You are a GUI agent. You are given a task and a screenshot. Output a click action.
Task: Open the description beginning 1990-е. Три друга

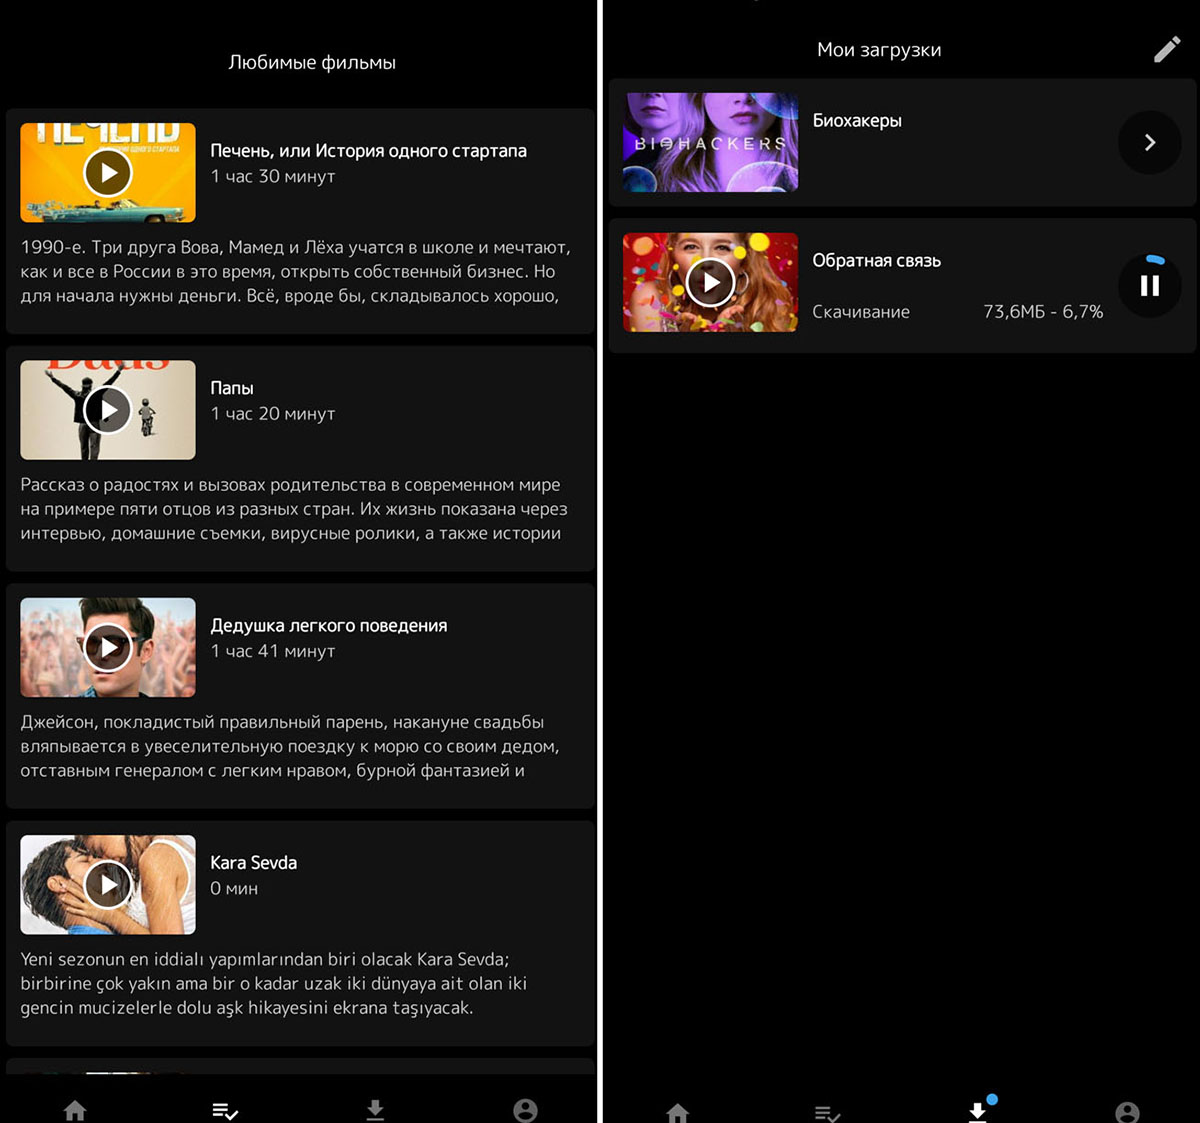point(295,272)
